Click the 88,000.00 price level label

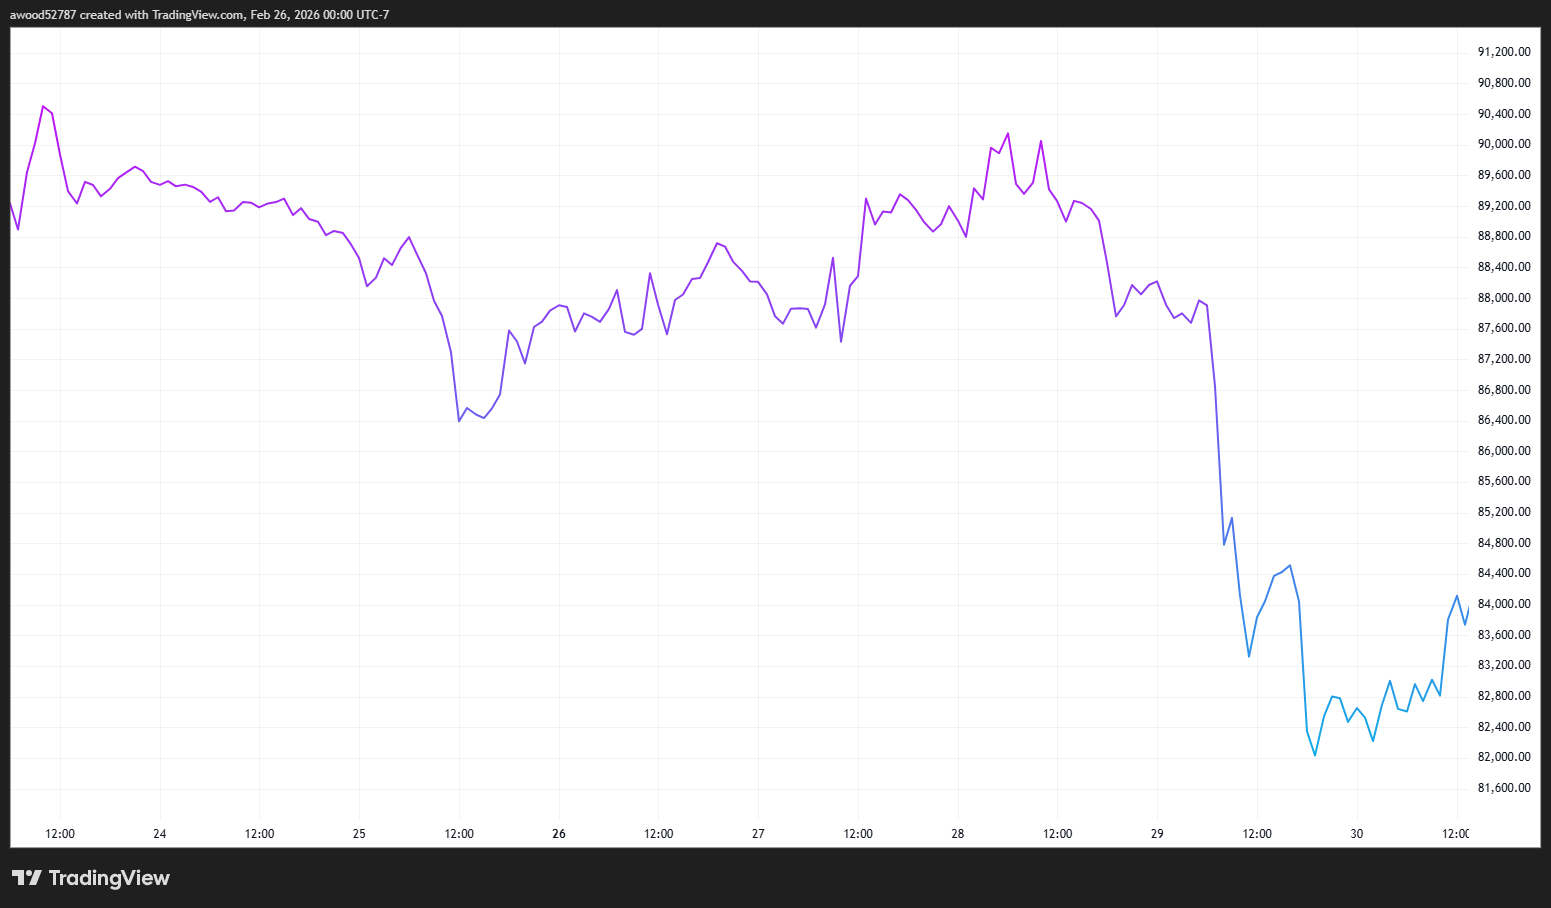1502,297
